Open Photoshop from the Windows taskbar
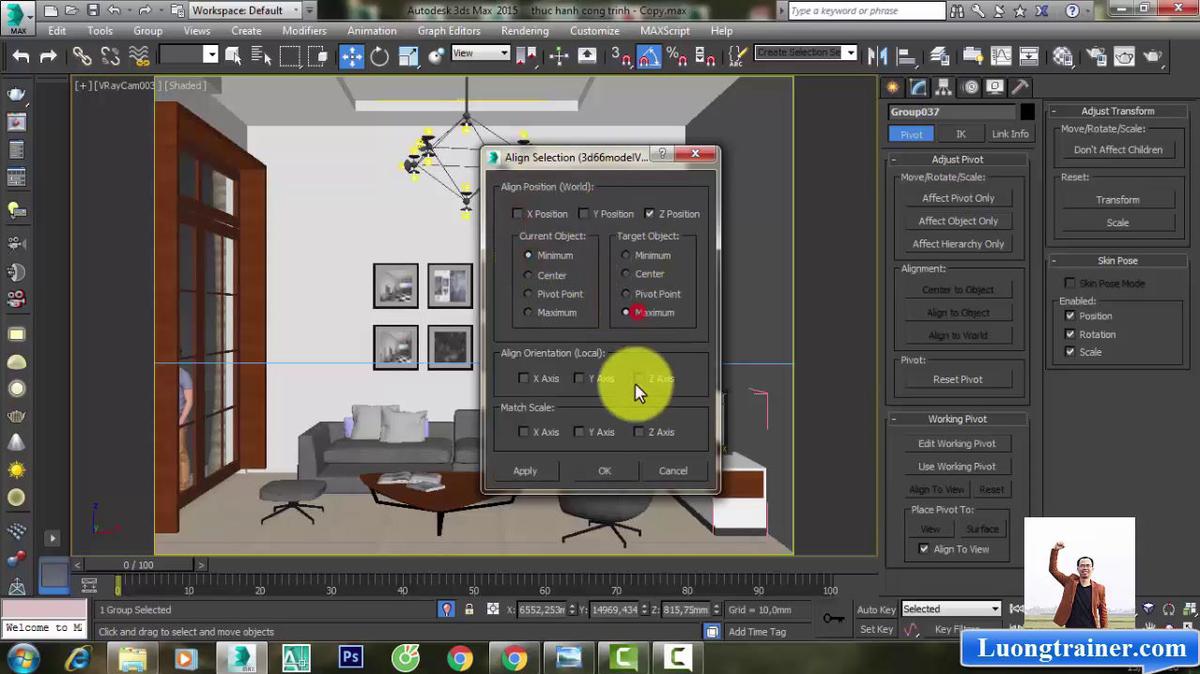Screen dimensions: 1200x674 (351, 657)
